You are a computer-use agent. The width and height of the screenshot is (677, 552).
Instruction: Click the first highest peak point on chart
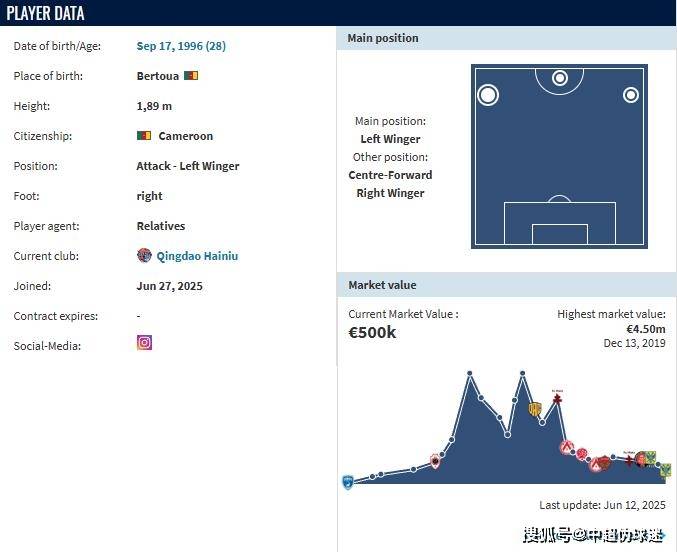tap(469, 374)
